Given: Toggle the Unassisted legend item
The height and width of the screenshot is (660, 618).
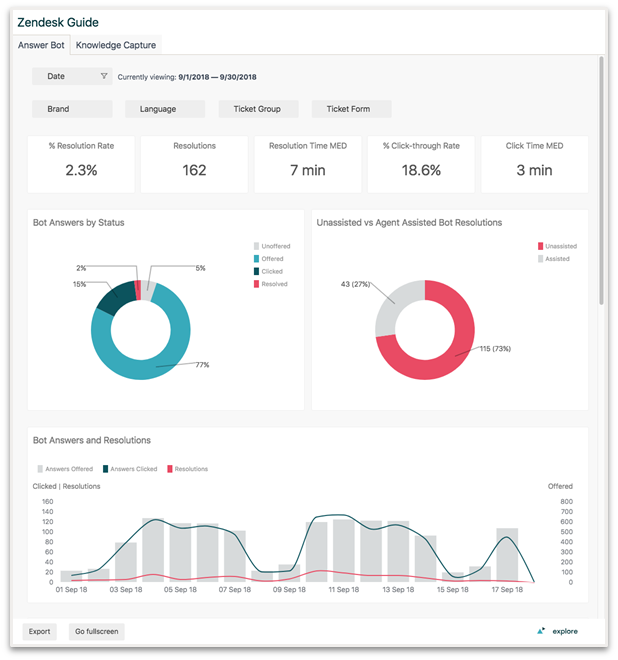Looking at the screenshot, I should (557, 246).
